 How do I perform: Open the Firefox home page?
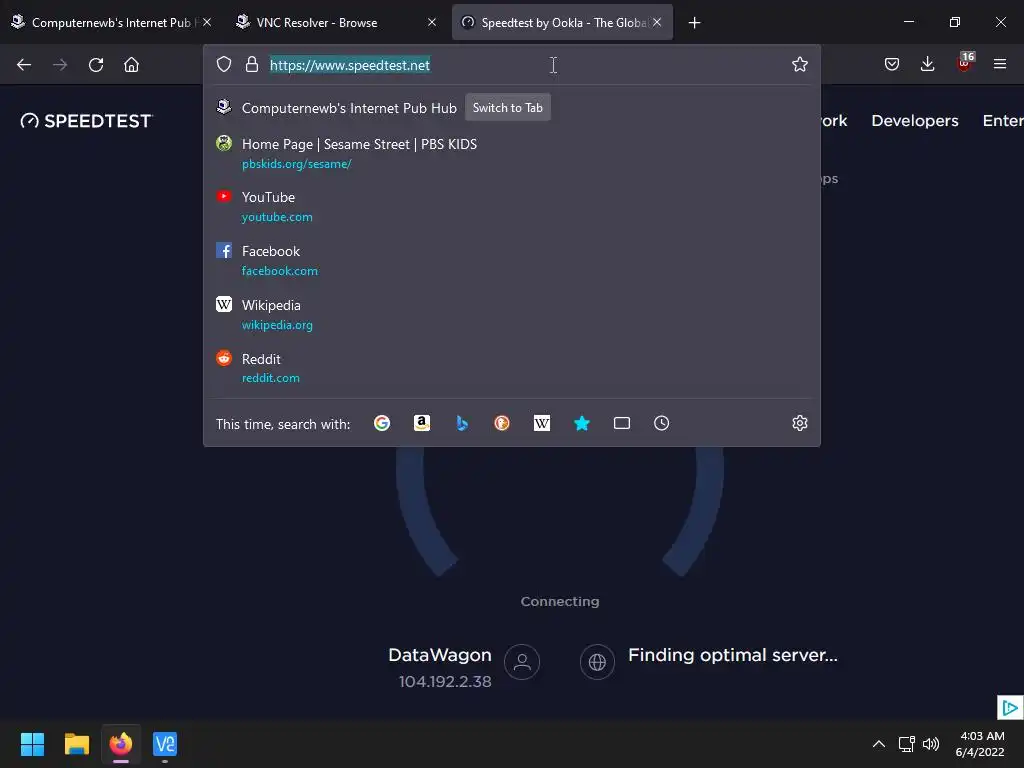coord(131,65)
